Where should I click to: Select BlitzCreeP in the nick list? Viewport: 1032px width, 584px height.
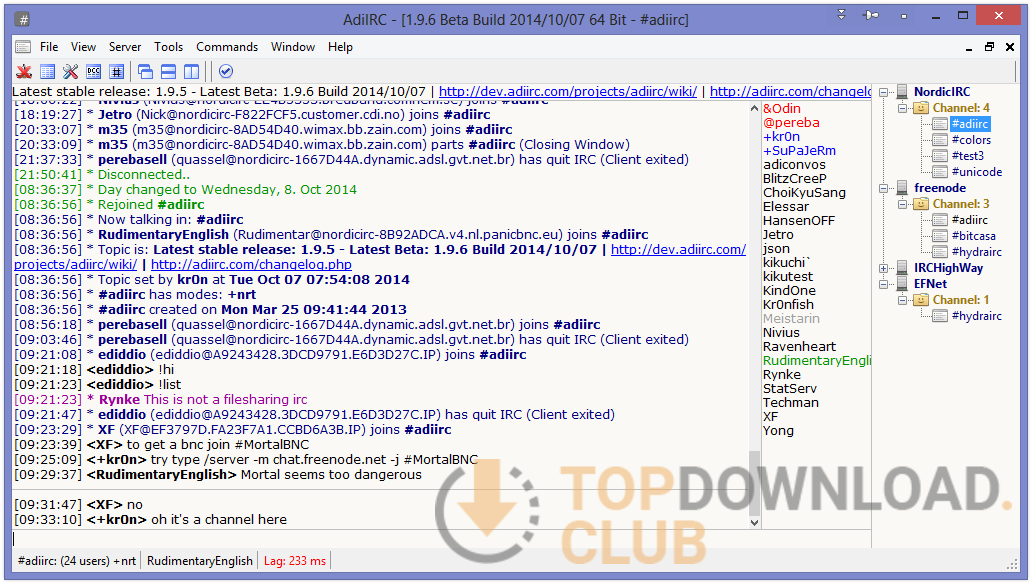tap(794, 178)
